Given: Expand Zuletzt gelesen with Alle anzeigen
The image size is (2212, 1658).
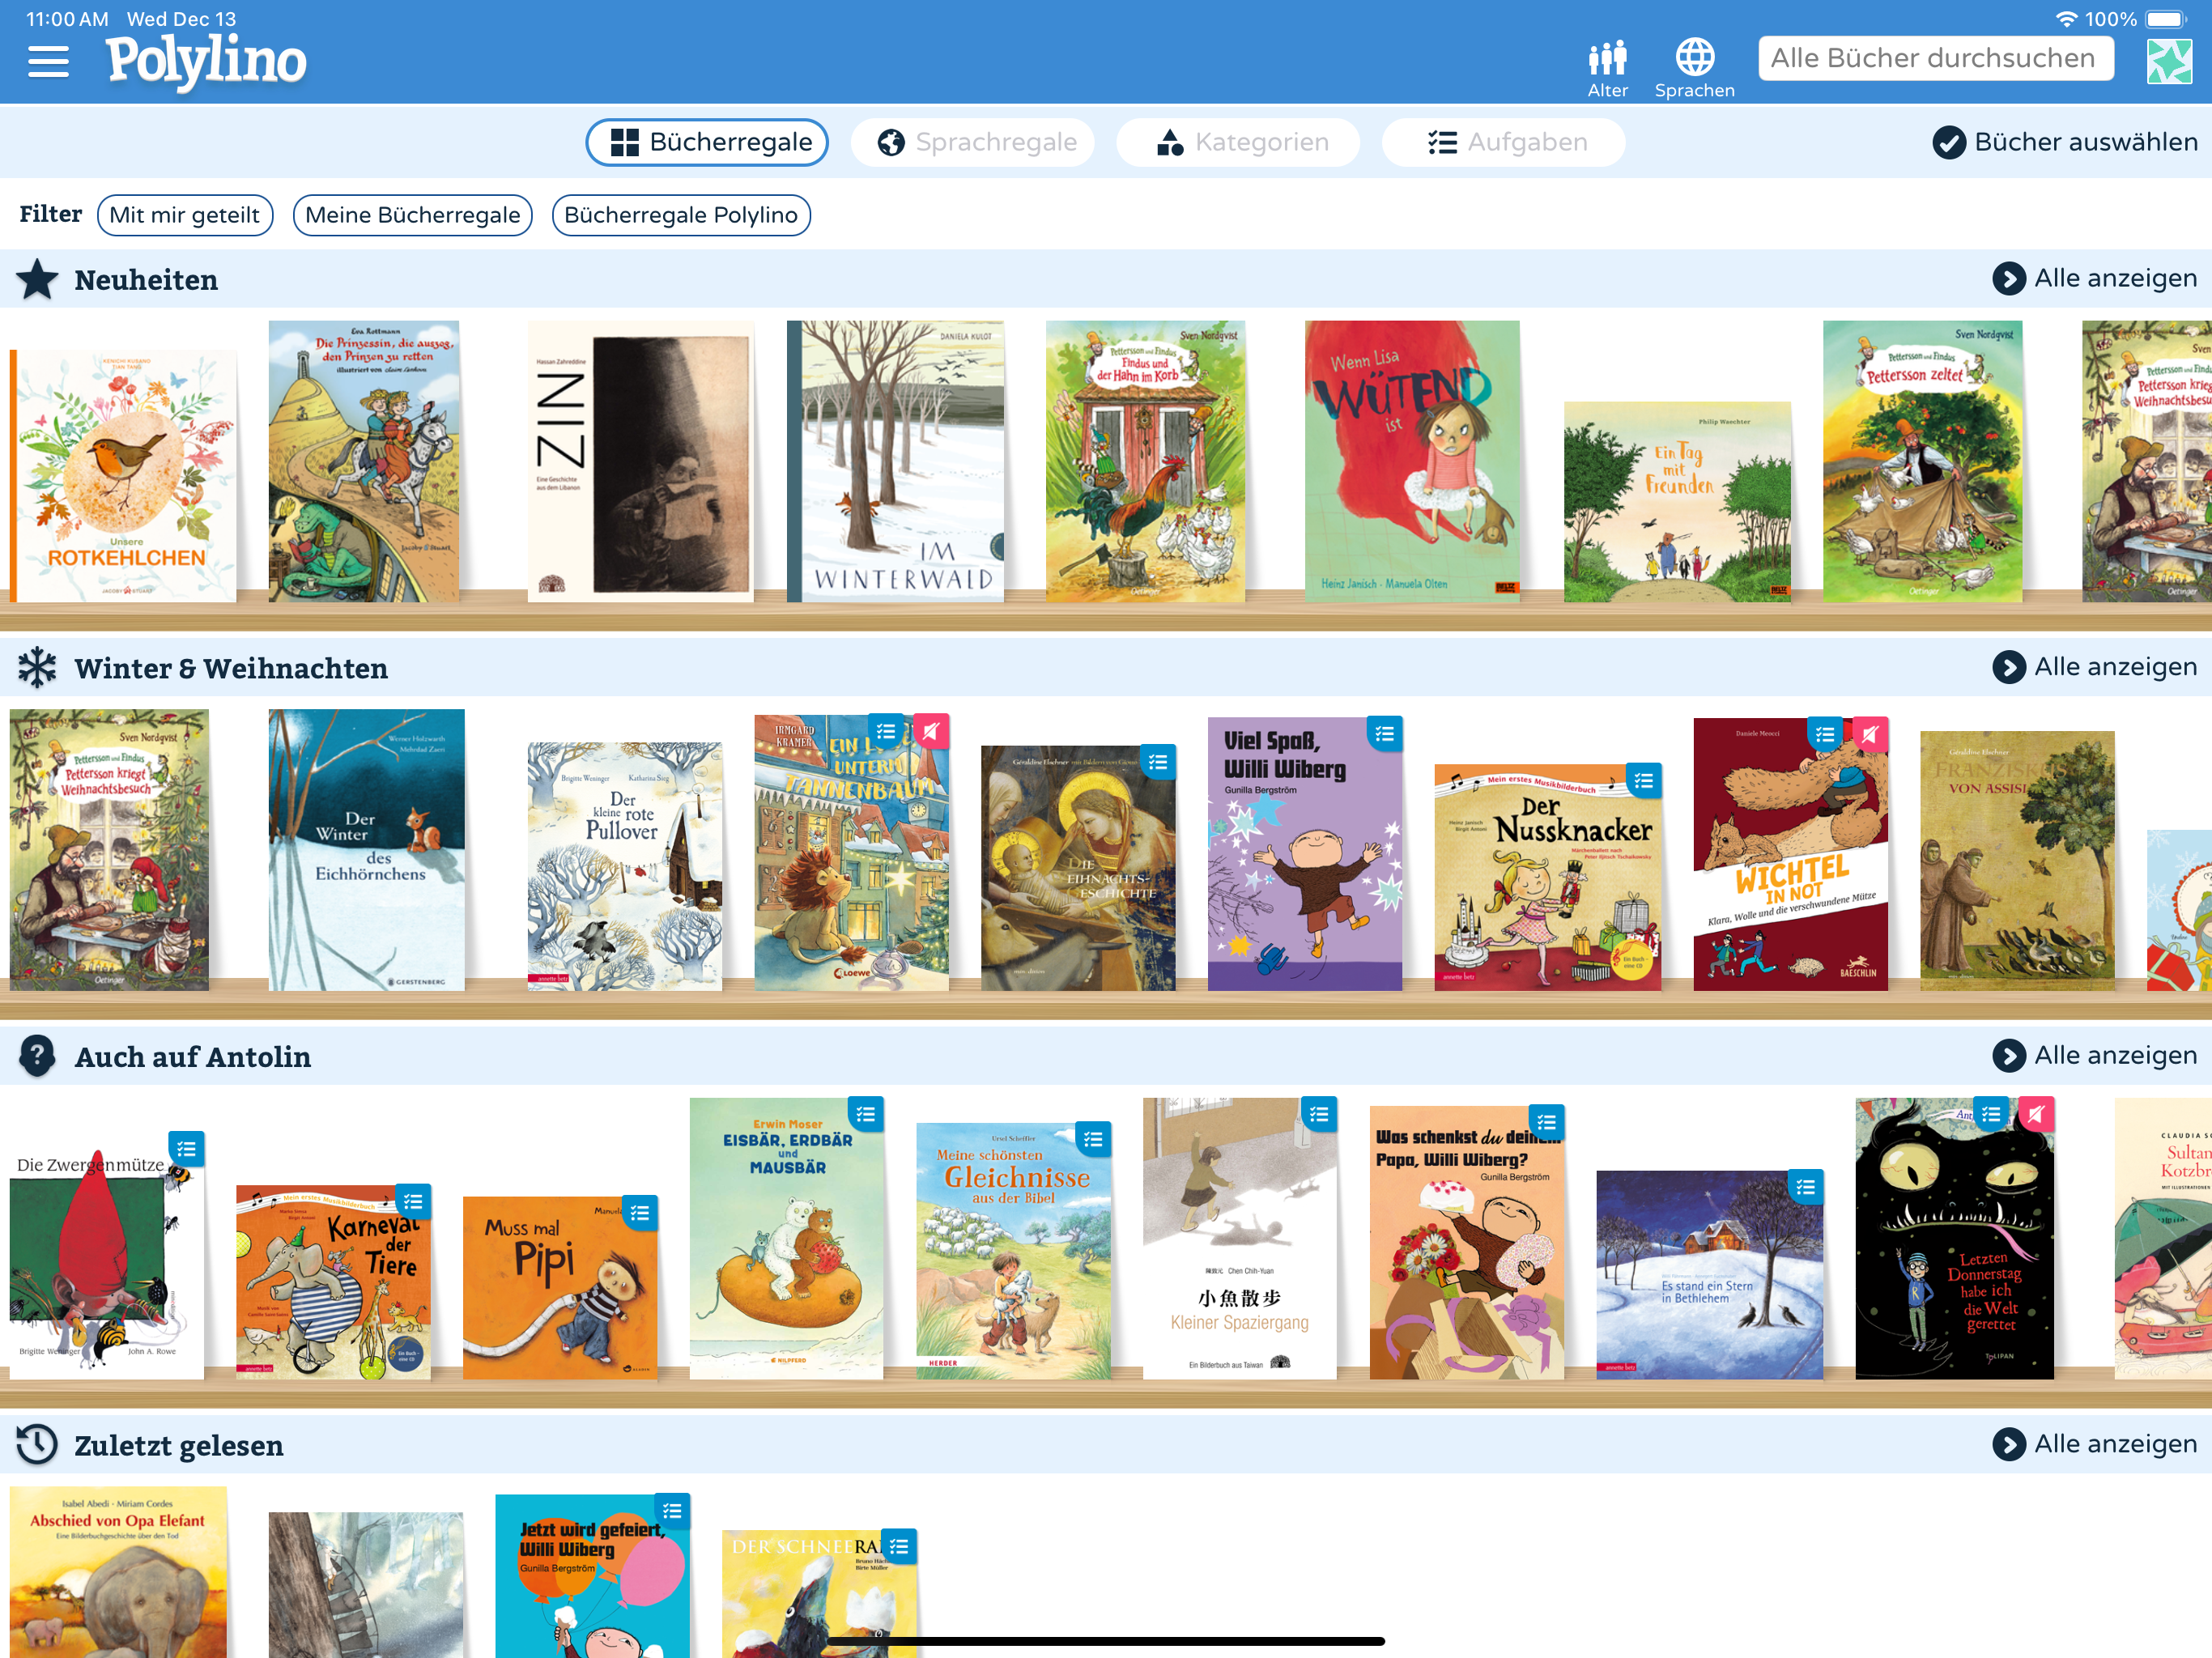Looking at the screenshot, I should pyautogui.click(x=2094, y=1444).
